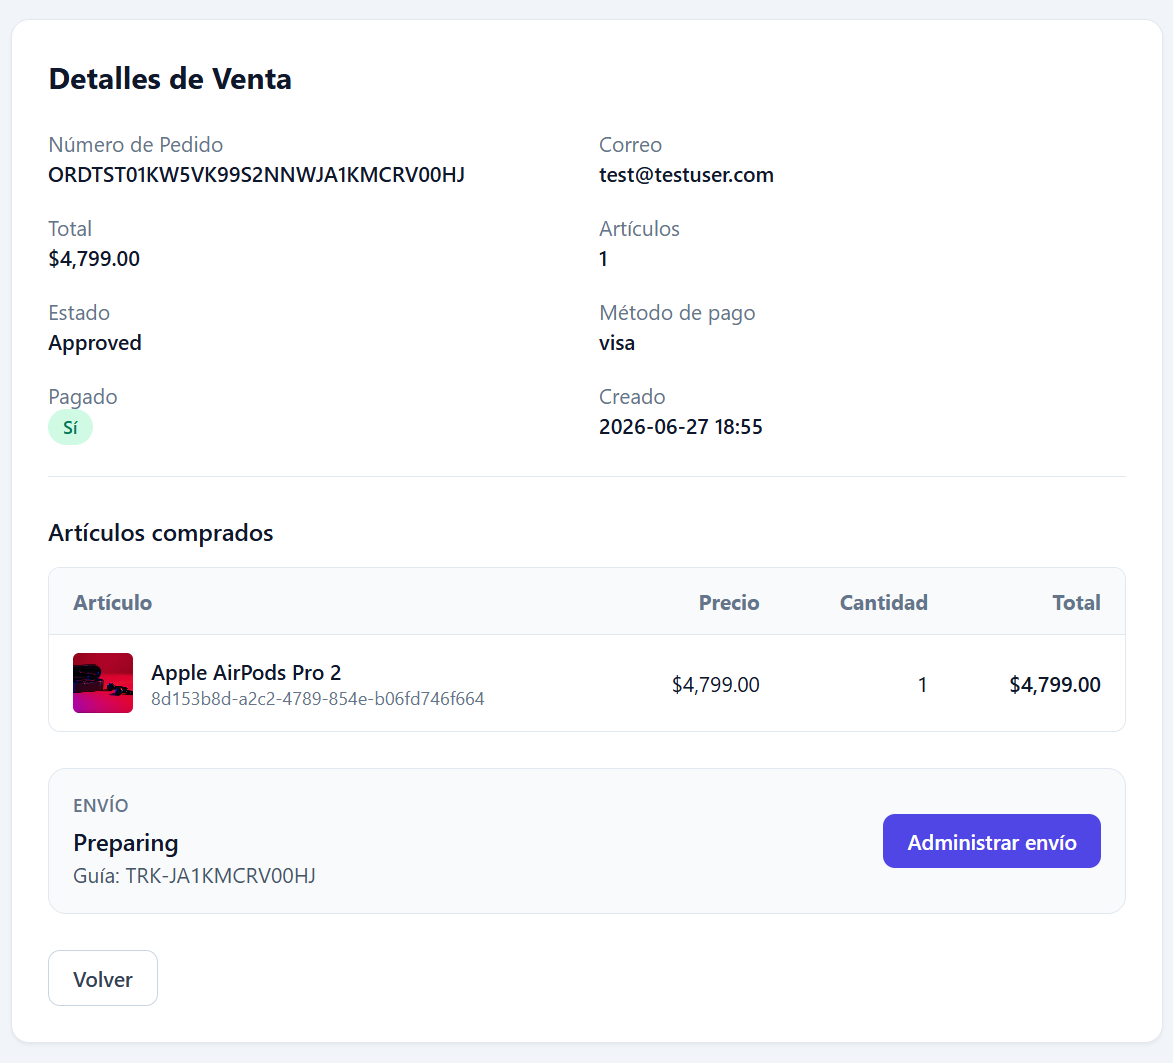Click the Administrar envío button
The height and width of the screenshot is (1063, 1173).
pyautogui.click(x=991, y=841)
